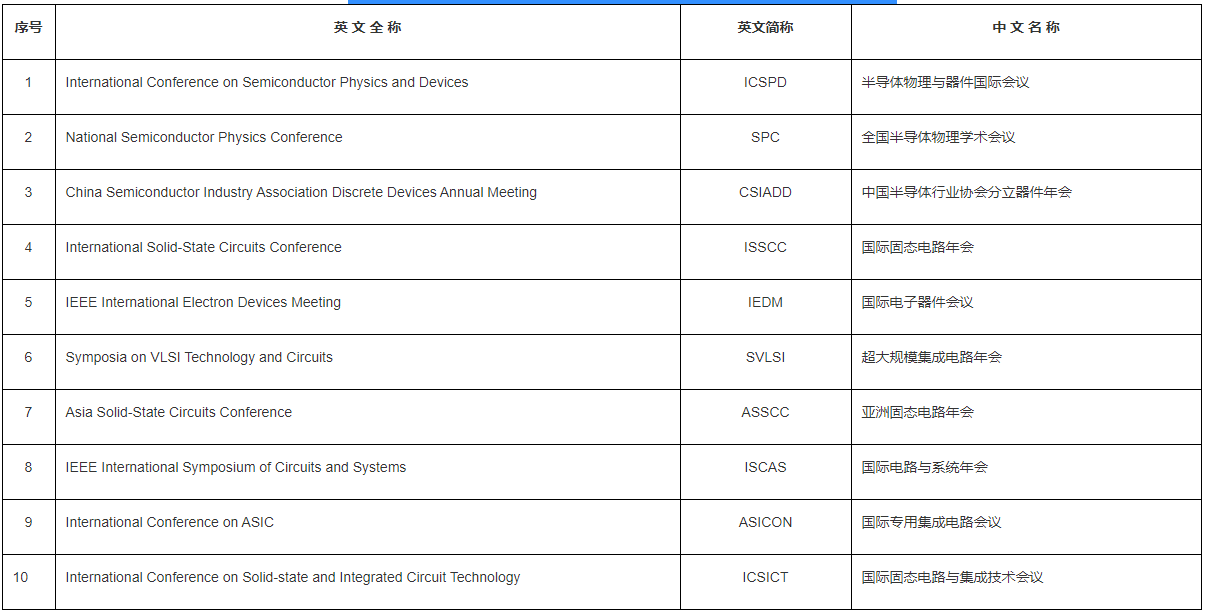This screenshot has height=615, width=1206.
Task: Click the 超大规模集成电路年会 cell
Action: (931, 358)
